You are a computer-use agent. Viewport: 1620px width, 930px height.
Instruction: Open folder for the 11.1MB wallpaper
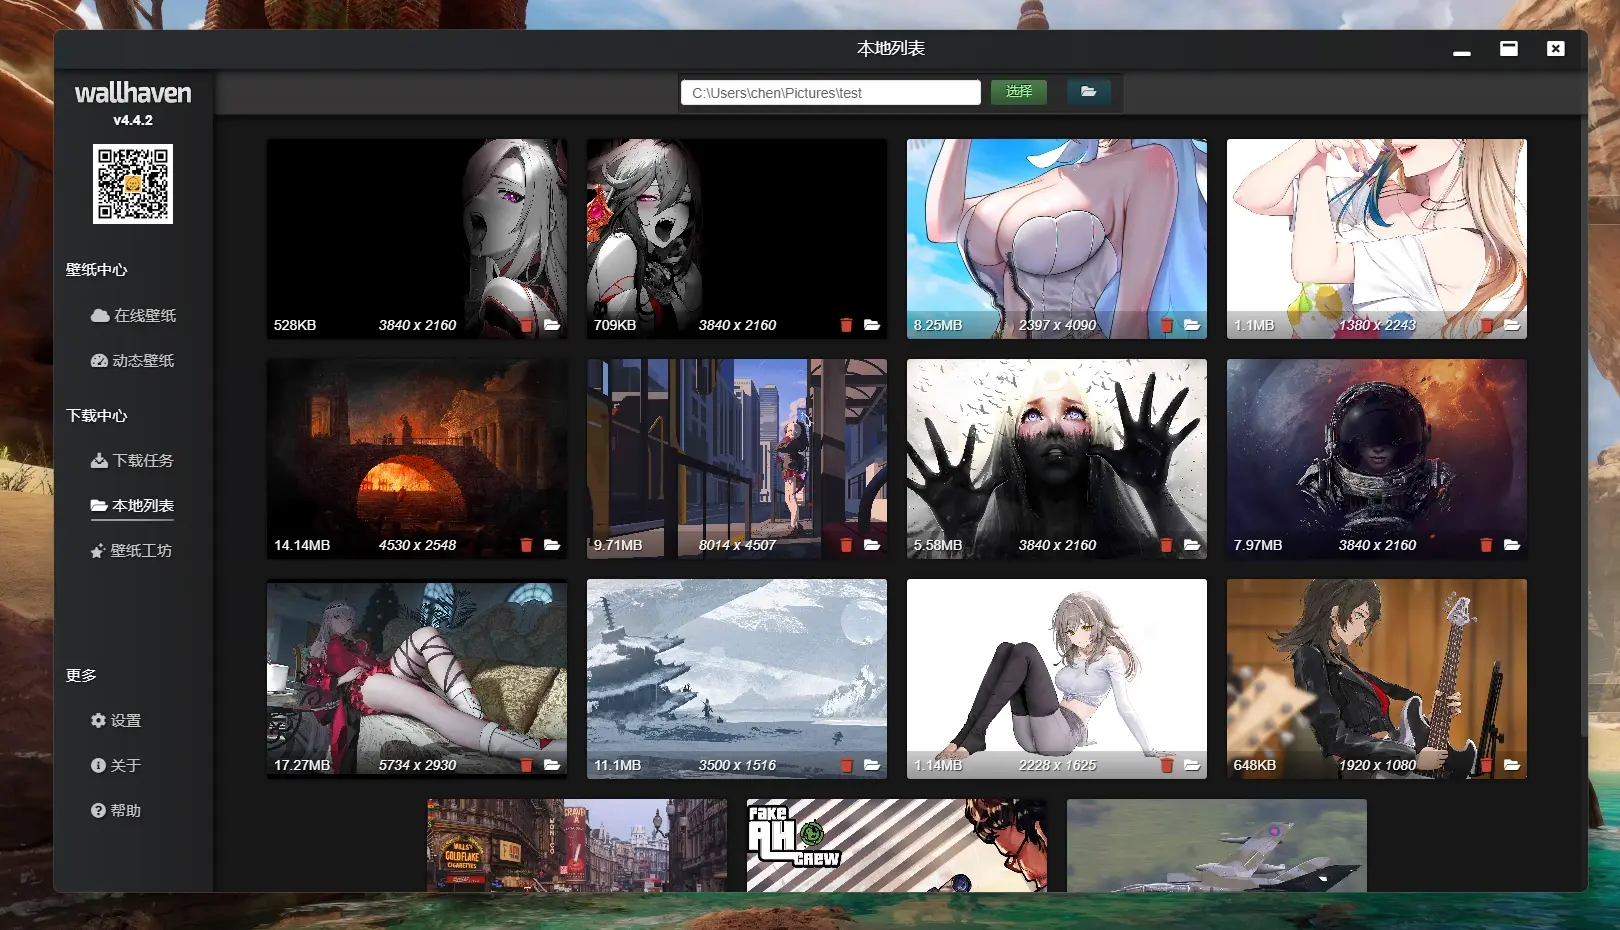pyautogui.click(x=872, y=765)
